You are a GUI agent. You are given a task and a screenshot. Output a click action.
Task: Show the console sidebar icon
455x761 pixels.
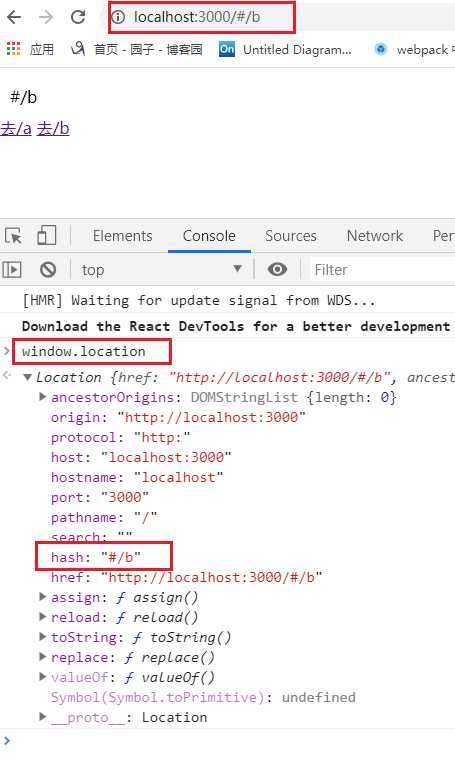tap(12, 269)
